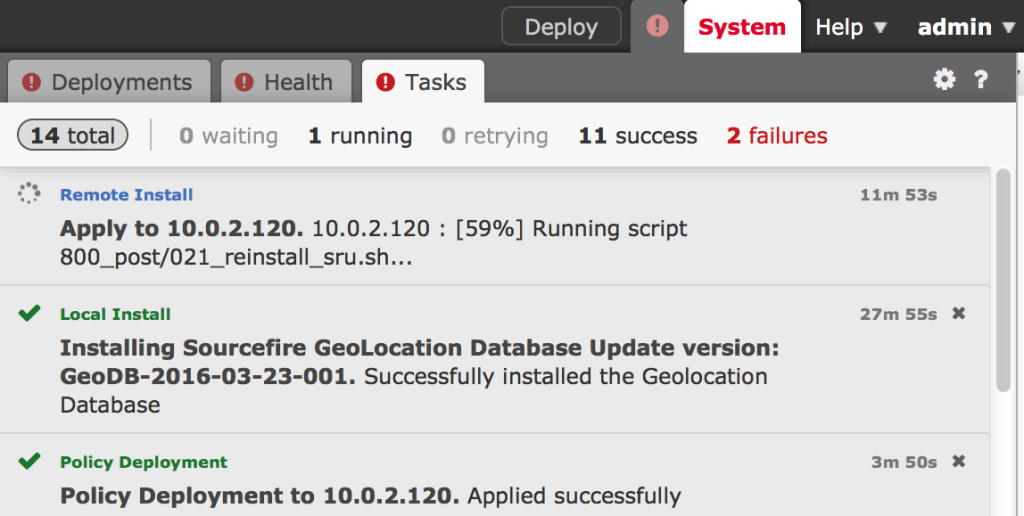Click the task list vertical scrollbar
1024x516 pixels.
click(1003, 280)
